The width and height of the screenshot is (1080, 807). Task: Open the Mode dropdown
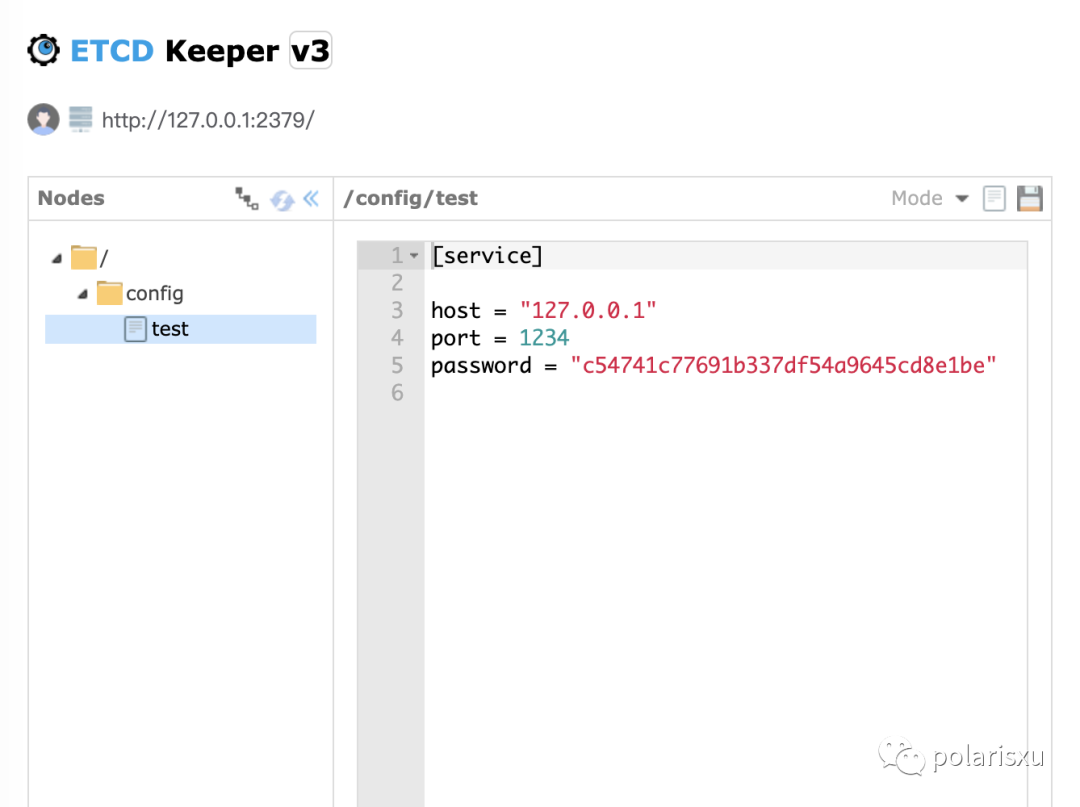[x=930, y=198]
